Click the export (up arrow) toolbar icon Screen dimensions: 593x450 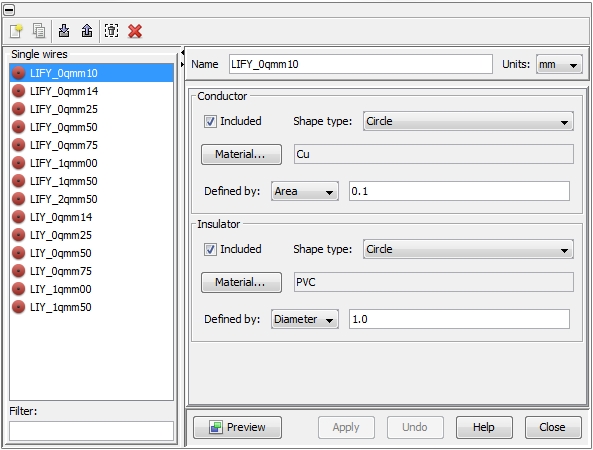(87, 31)
